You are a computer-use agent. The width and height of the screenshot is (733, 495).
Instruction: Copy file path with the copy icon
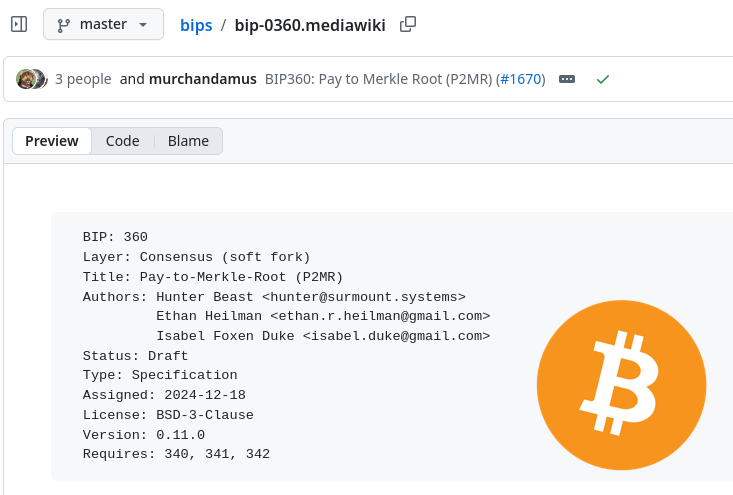pos(408,24)
